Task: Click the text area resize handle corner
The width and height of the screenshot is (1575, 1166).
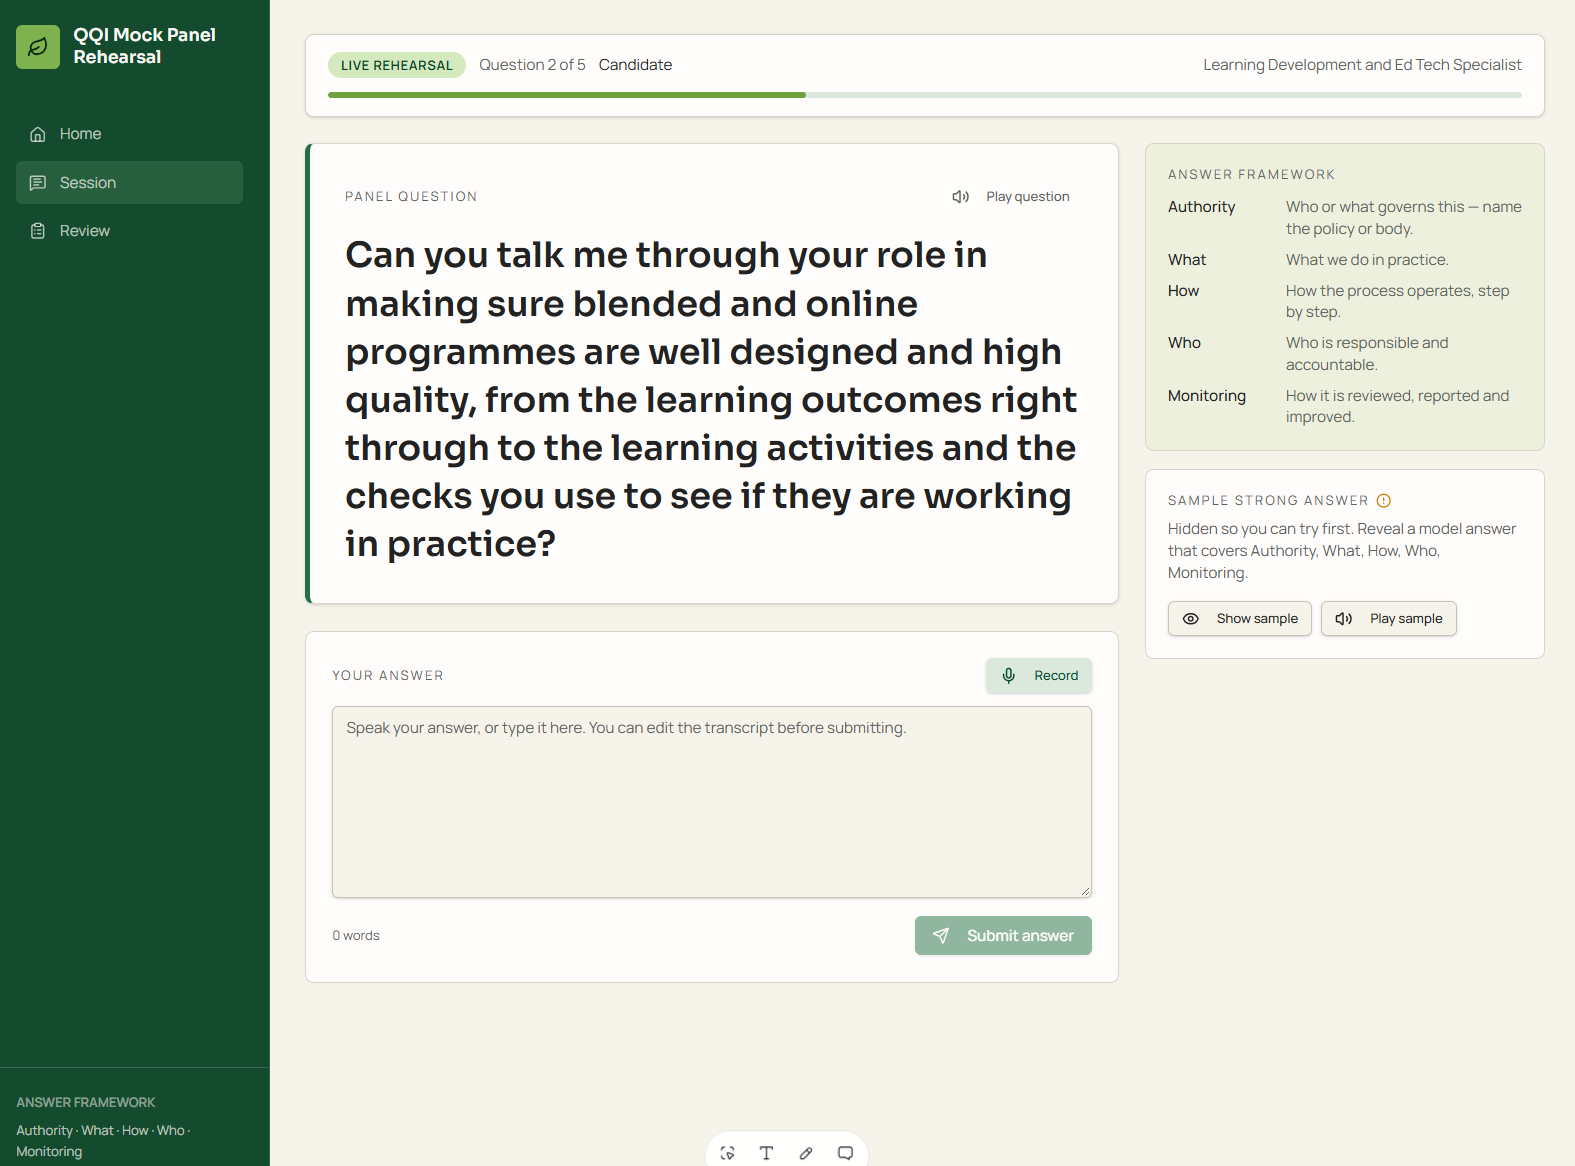Action: point(1085,891)
